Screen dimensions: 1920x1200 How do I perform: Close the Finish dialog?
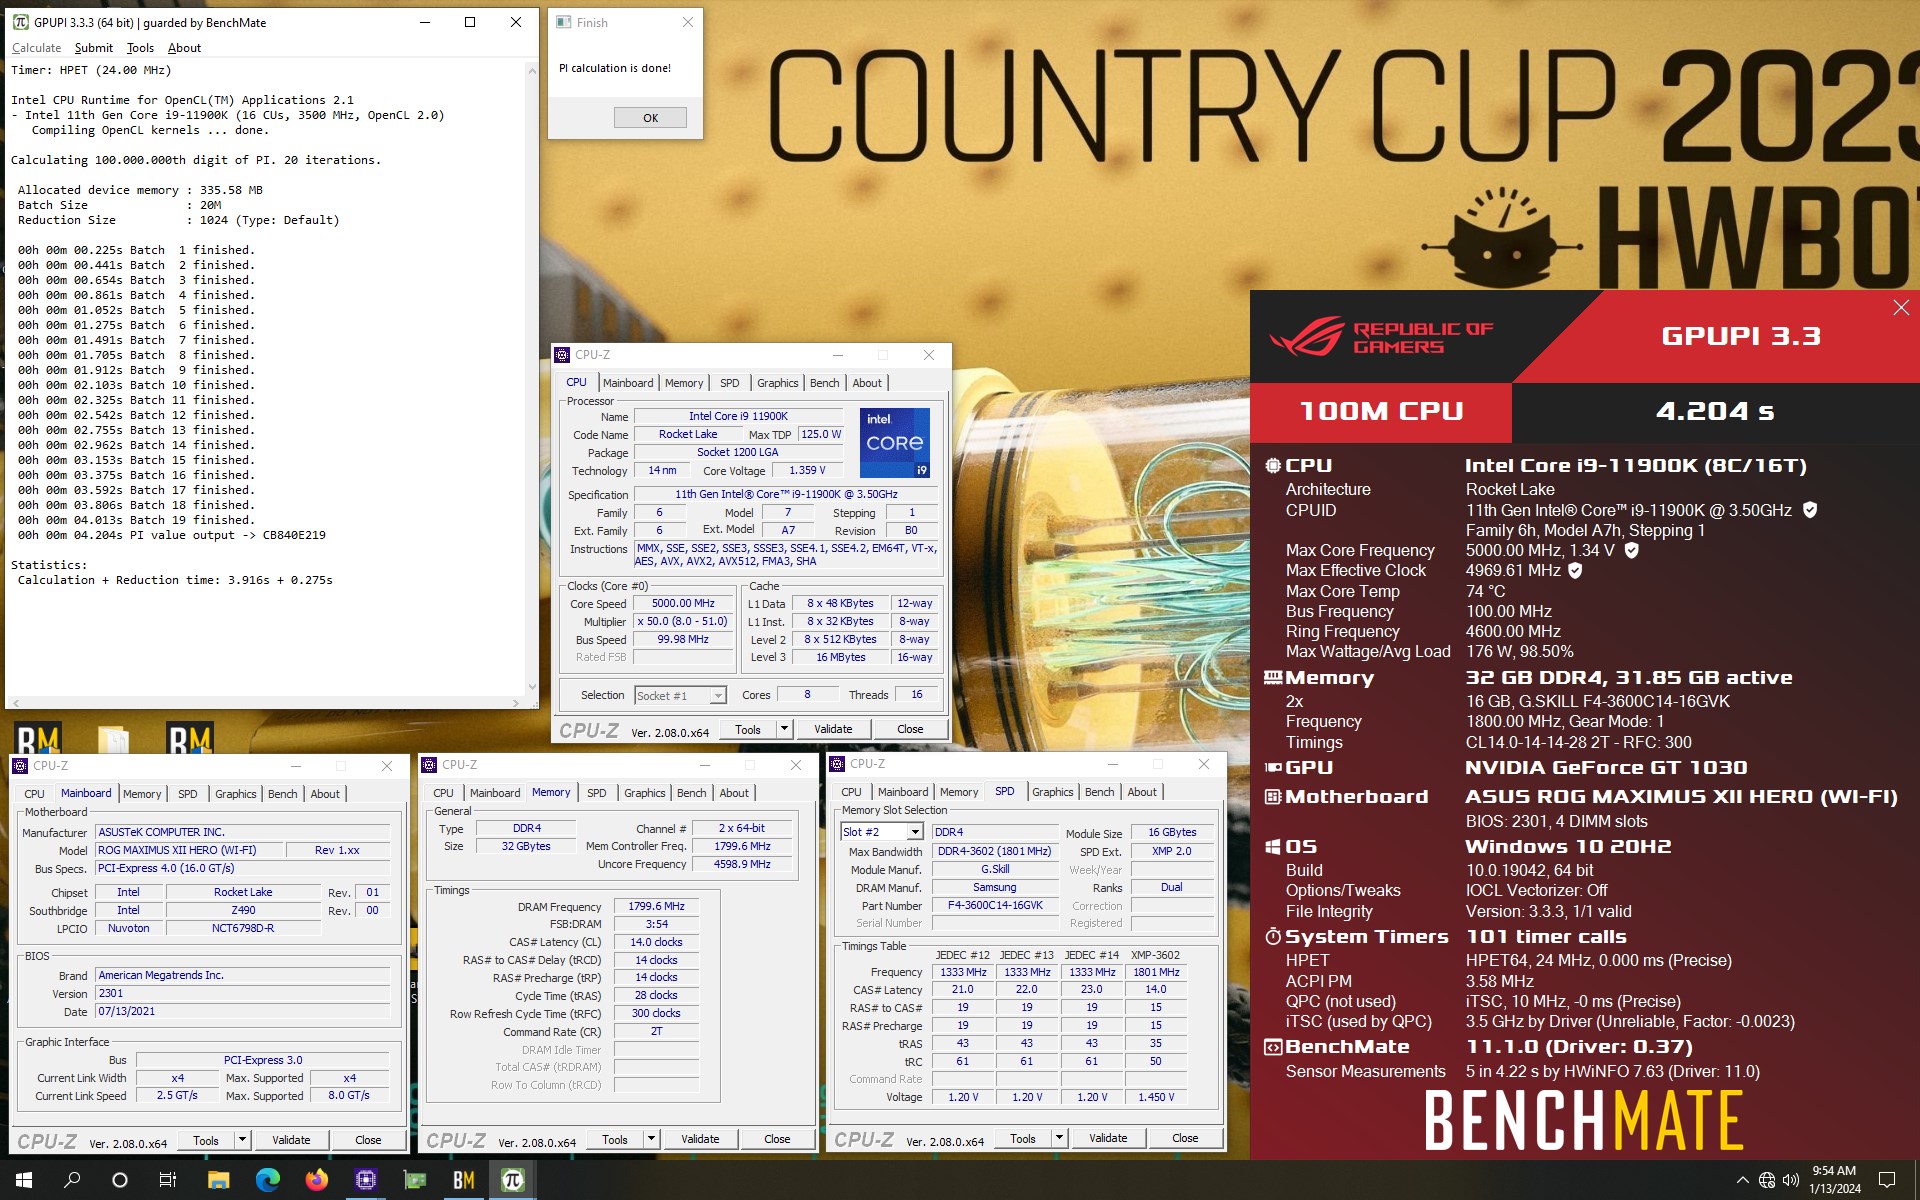(x=688, y=22)
